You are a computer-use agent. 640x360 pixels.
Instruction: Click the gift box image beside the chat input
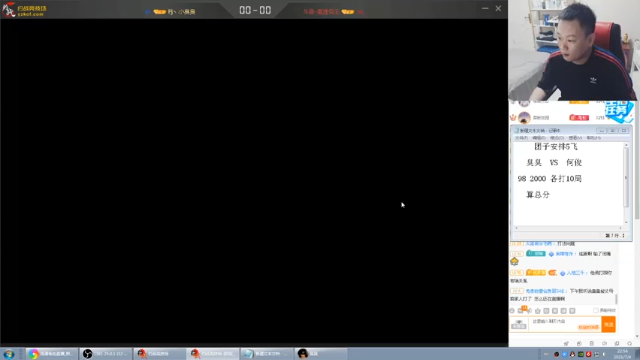pos(519,324)
